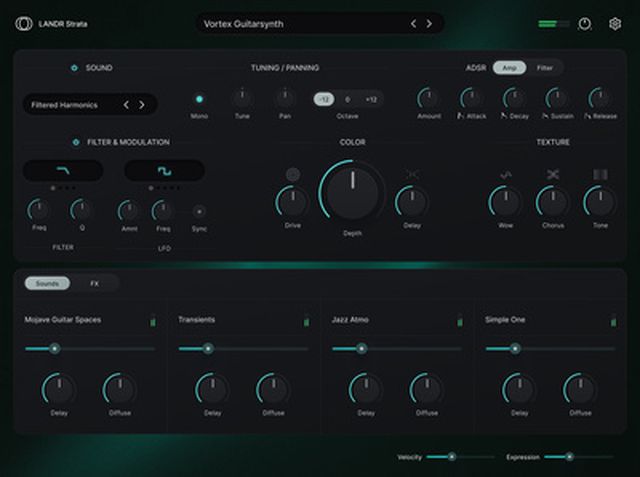
Task: Click the Jazz Atmo Delay knob
Action: click(366, 389)
